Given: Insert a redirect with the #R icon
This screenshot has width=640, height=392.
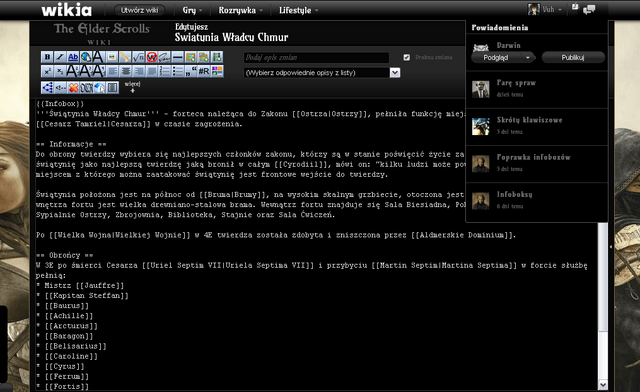Looking at the screenshot, I should coord(204,71).
